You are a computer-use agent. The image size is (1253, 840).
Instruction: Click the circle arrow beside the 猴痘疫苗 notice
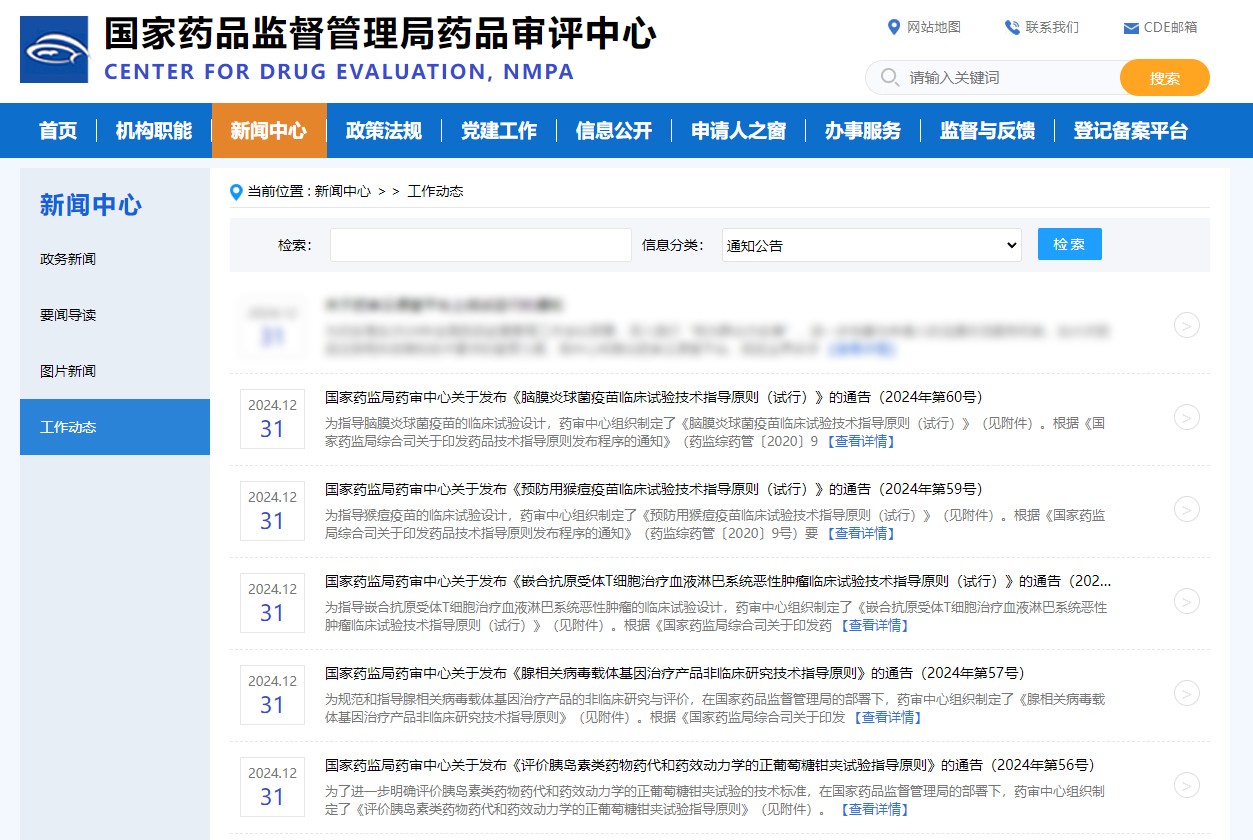pos(1187,509)
